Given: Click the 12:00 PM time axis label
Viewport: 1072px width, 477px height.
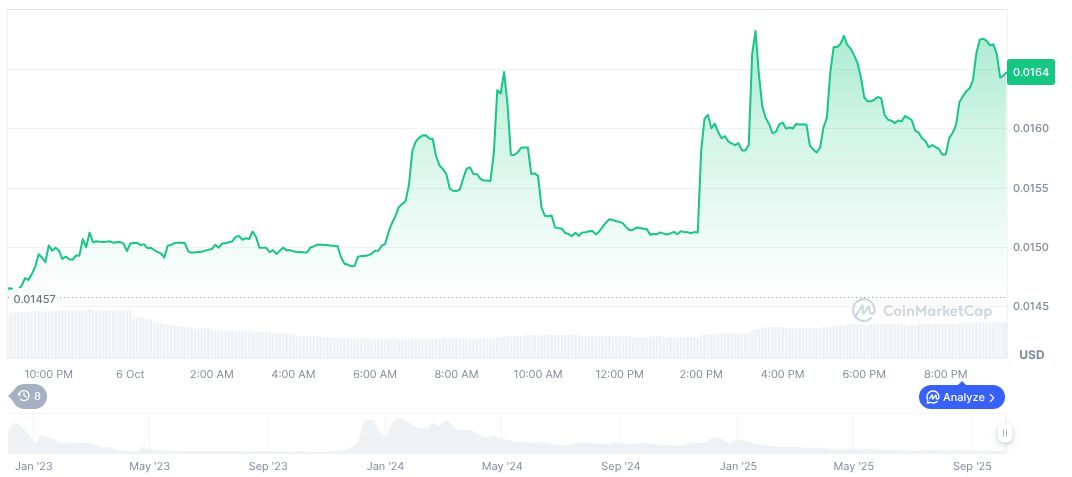Looking at the screenshot, I should [619, 374].
